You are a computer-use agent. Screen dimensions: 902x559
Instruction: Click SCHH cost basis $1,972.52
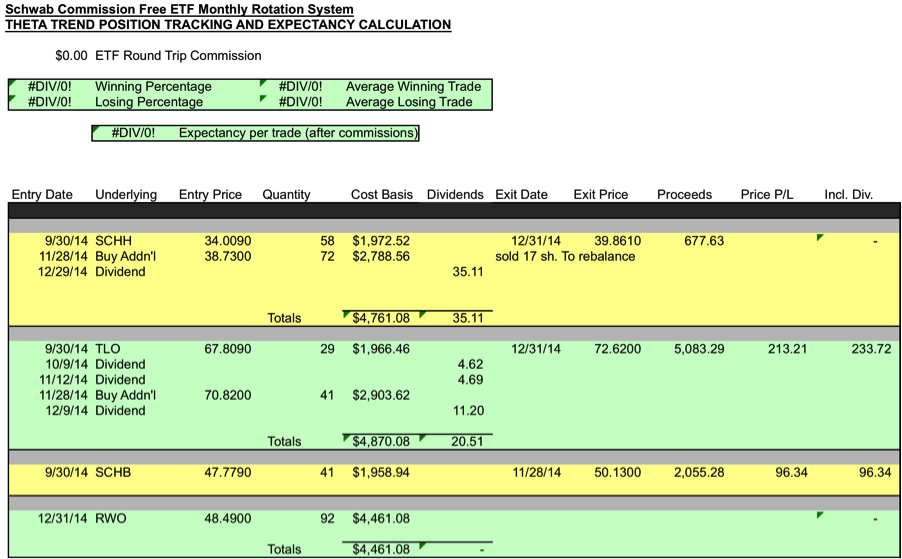click(x=381, y=241)
